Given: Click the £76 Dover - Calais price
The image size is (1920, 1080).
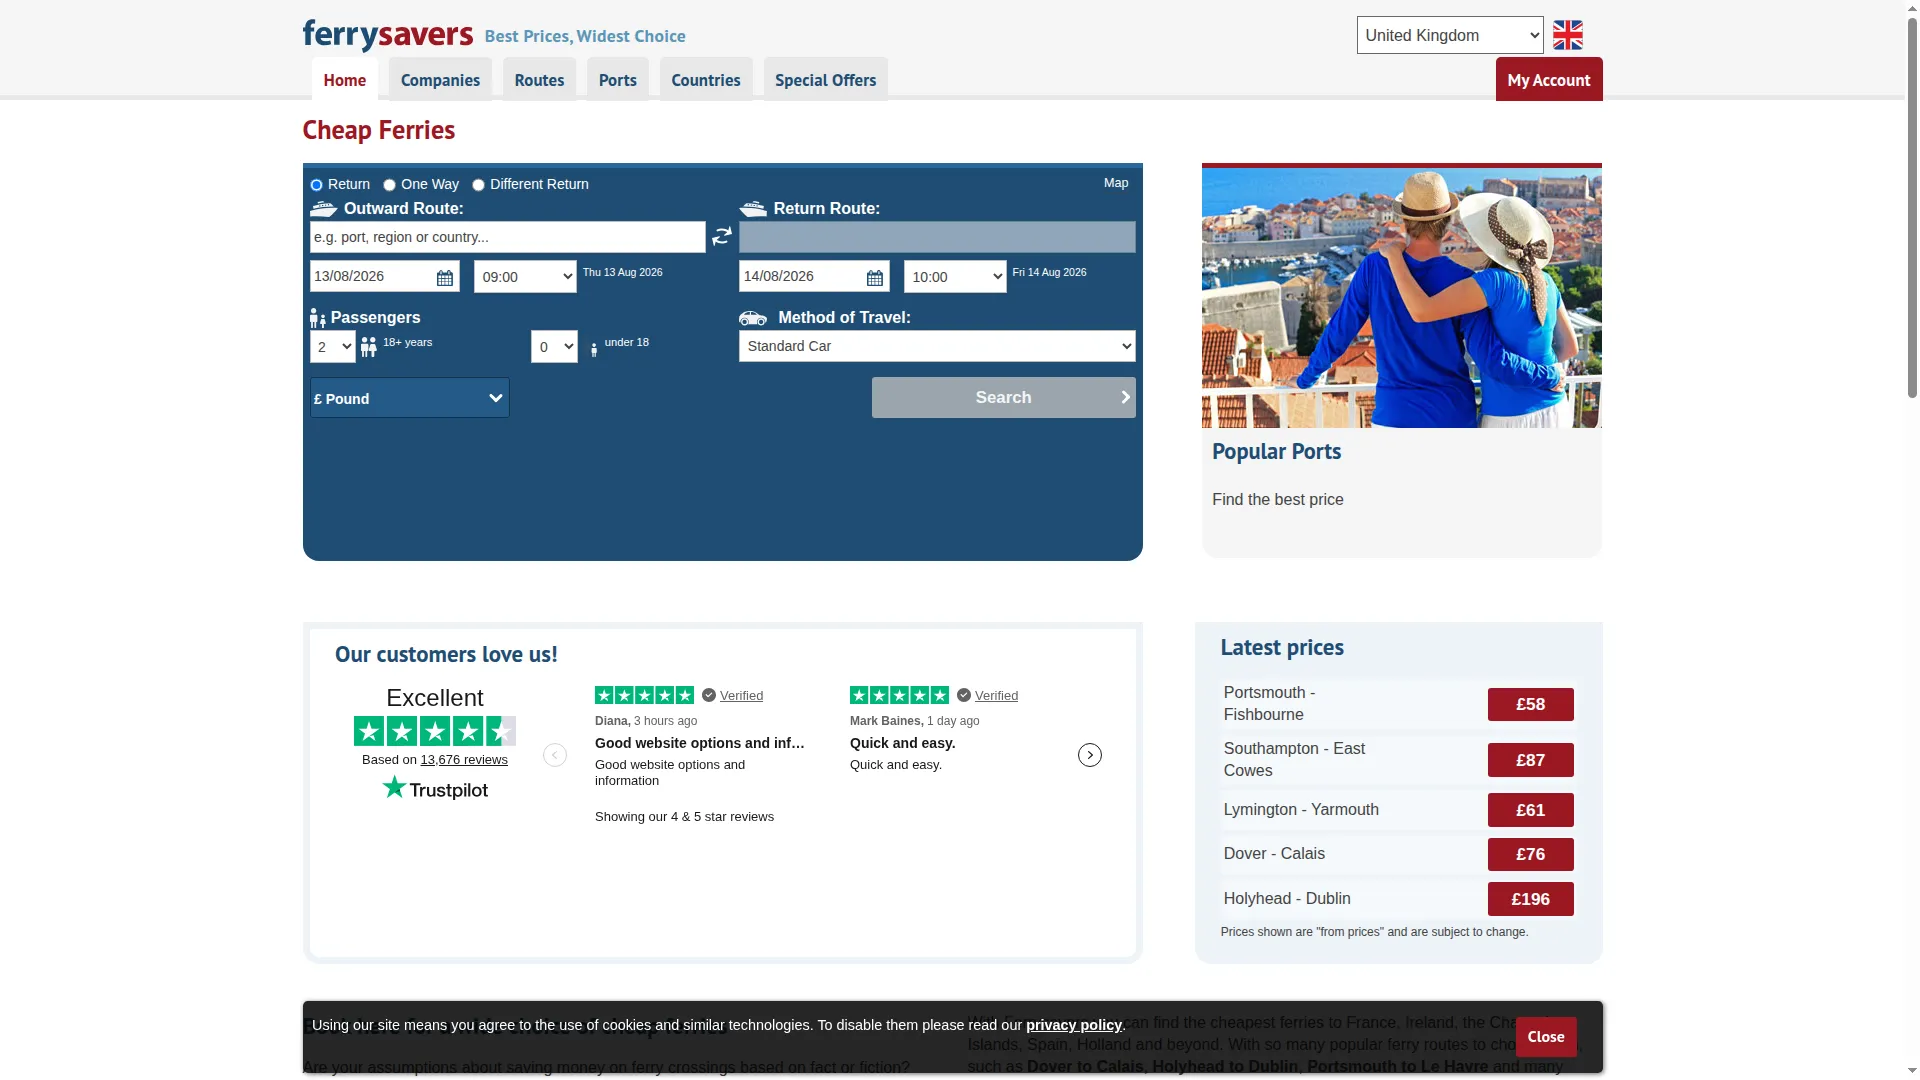Looking at the screenshot, I should pos(1531,854).
